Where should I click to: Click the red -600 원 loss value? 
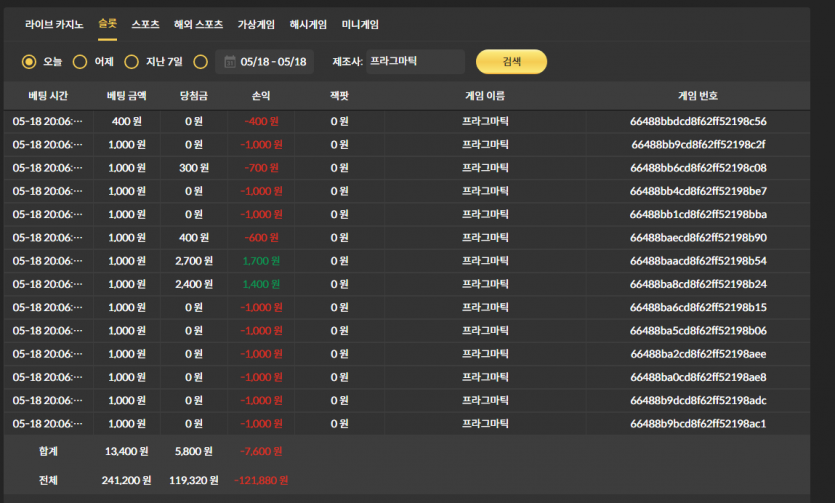(261, 237)
